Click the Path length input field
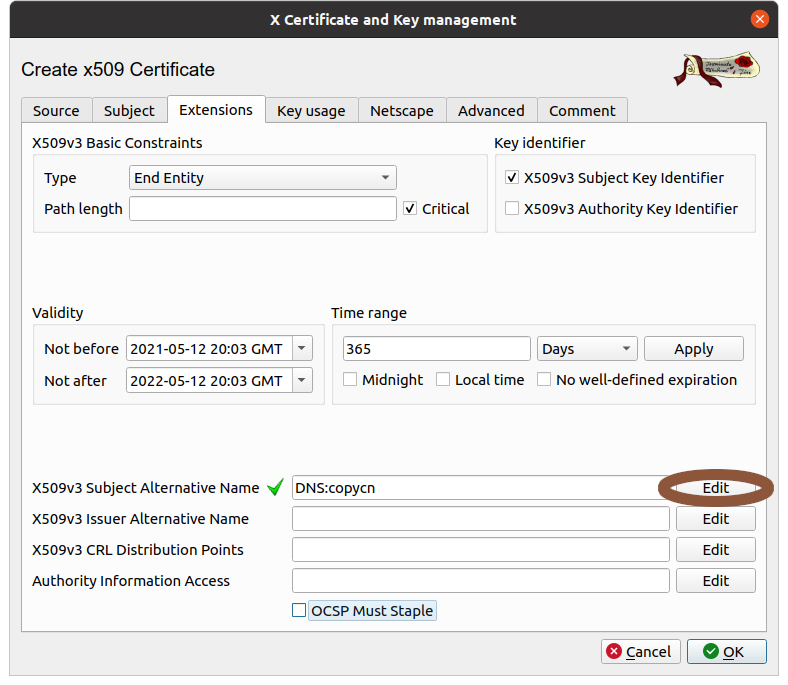The width and height of the screenshot is (788, 685). coord(263,209)
